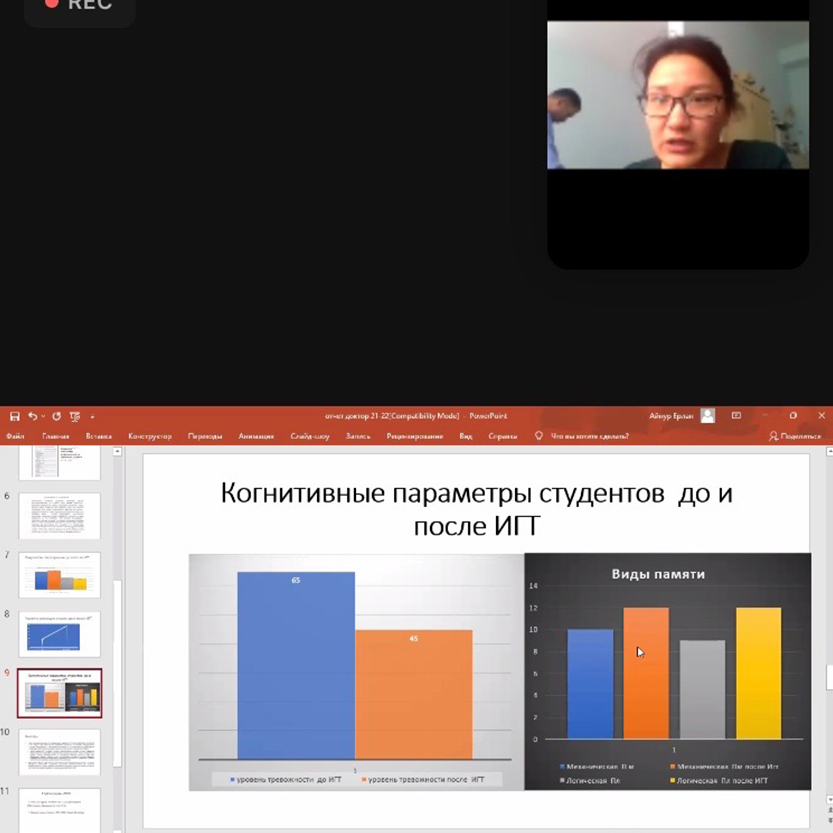Switch to the Вставка ribbon tab
This screenshot has width=833, height=833.
click(x=98, y=436)
